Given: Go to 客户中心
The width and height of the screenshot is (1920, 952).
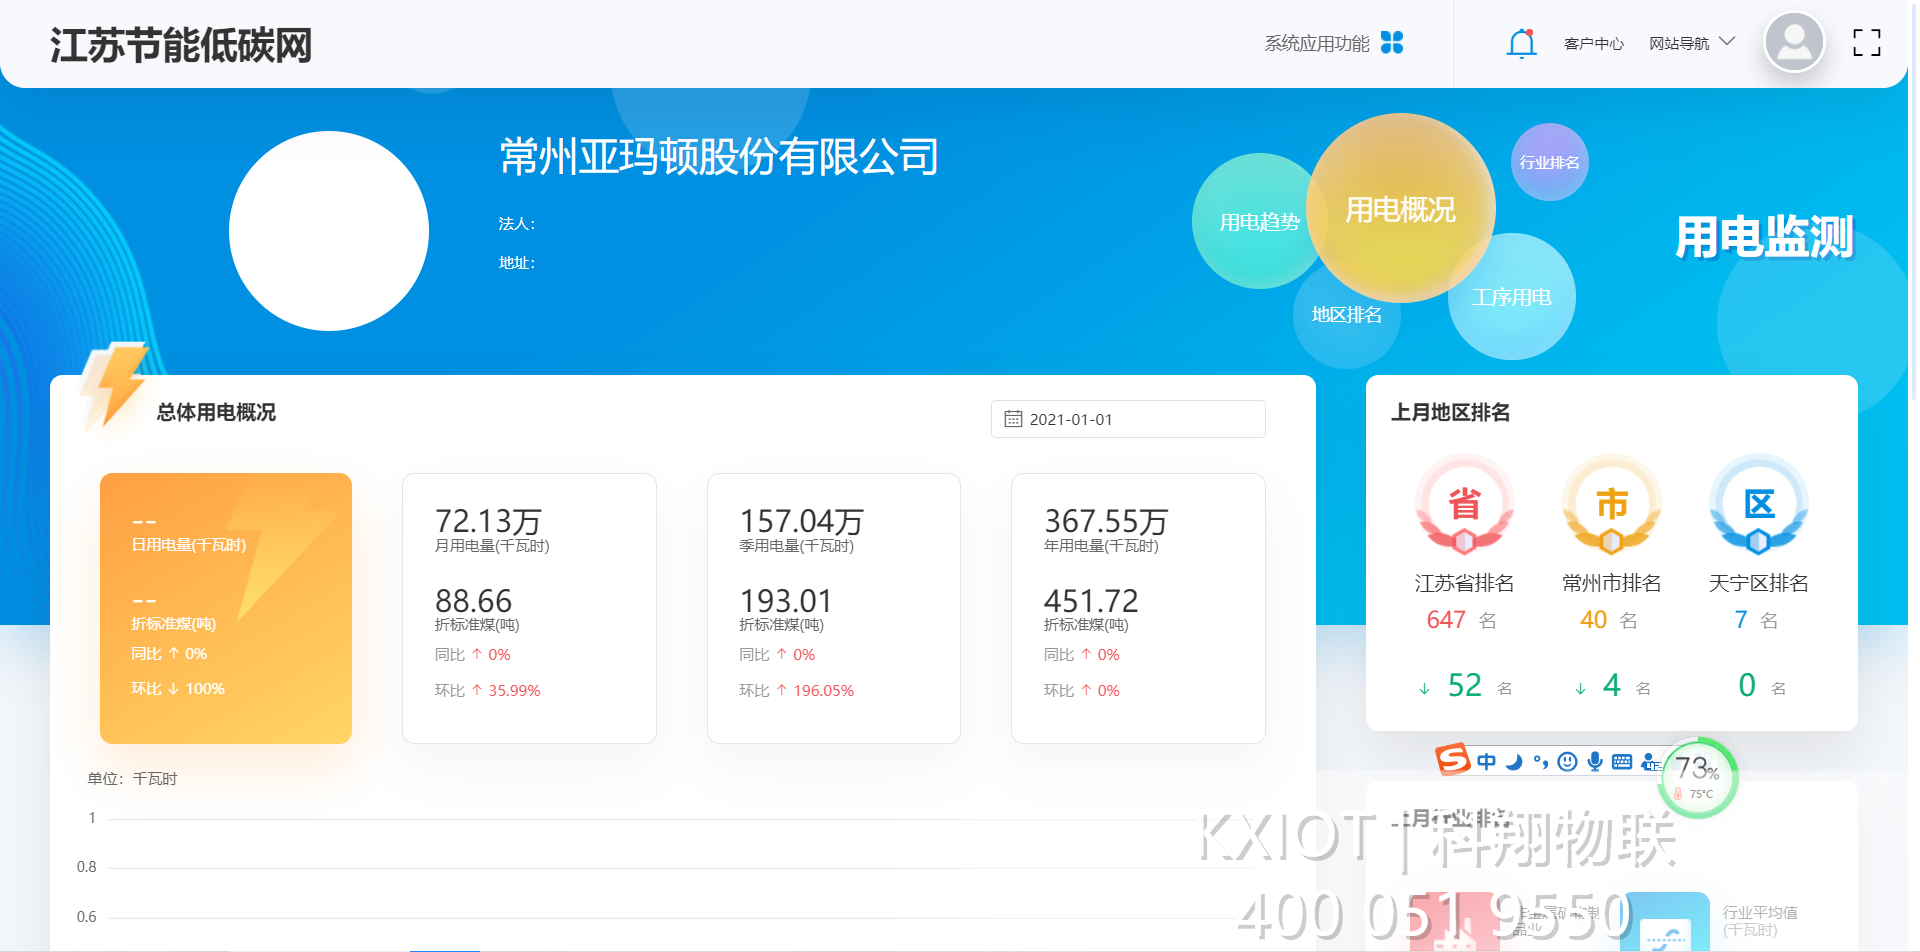Looking at the screenshot, I should point(1593,43).
